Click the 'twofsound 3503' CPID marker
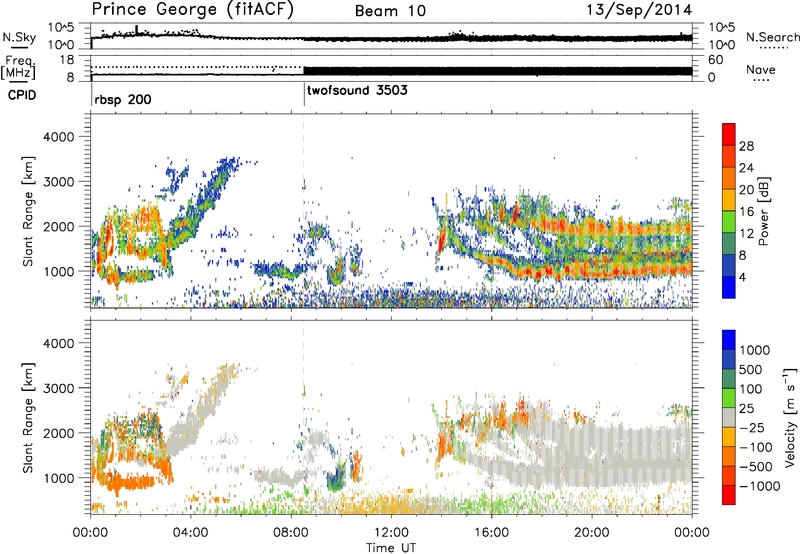The height and width of the screenshot is (554, 800). pos(357,90)
